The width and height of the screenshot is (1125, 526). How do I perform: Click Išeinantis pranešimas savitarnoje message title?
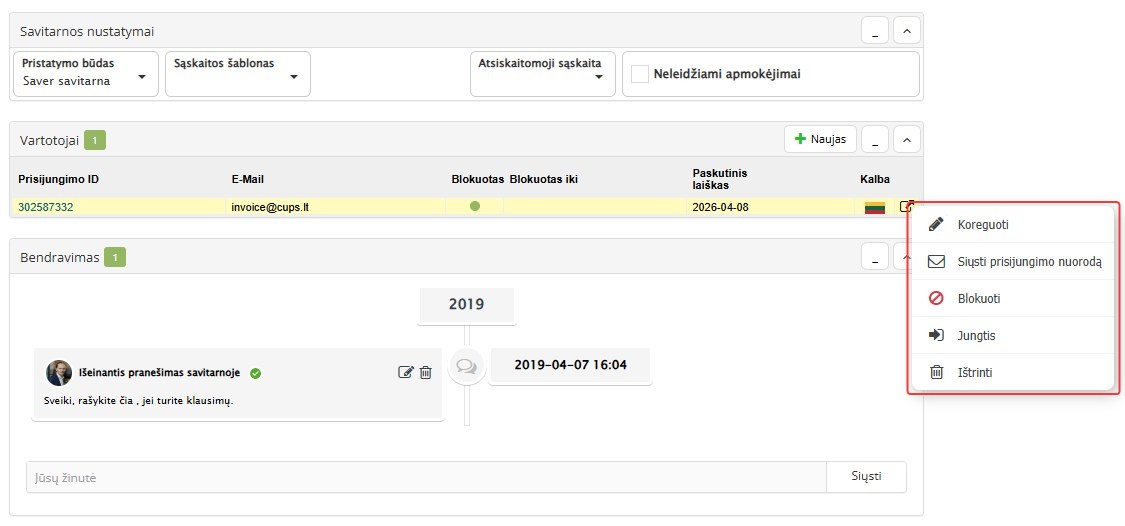coord(159,373)
